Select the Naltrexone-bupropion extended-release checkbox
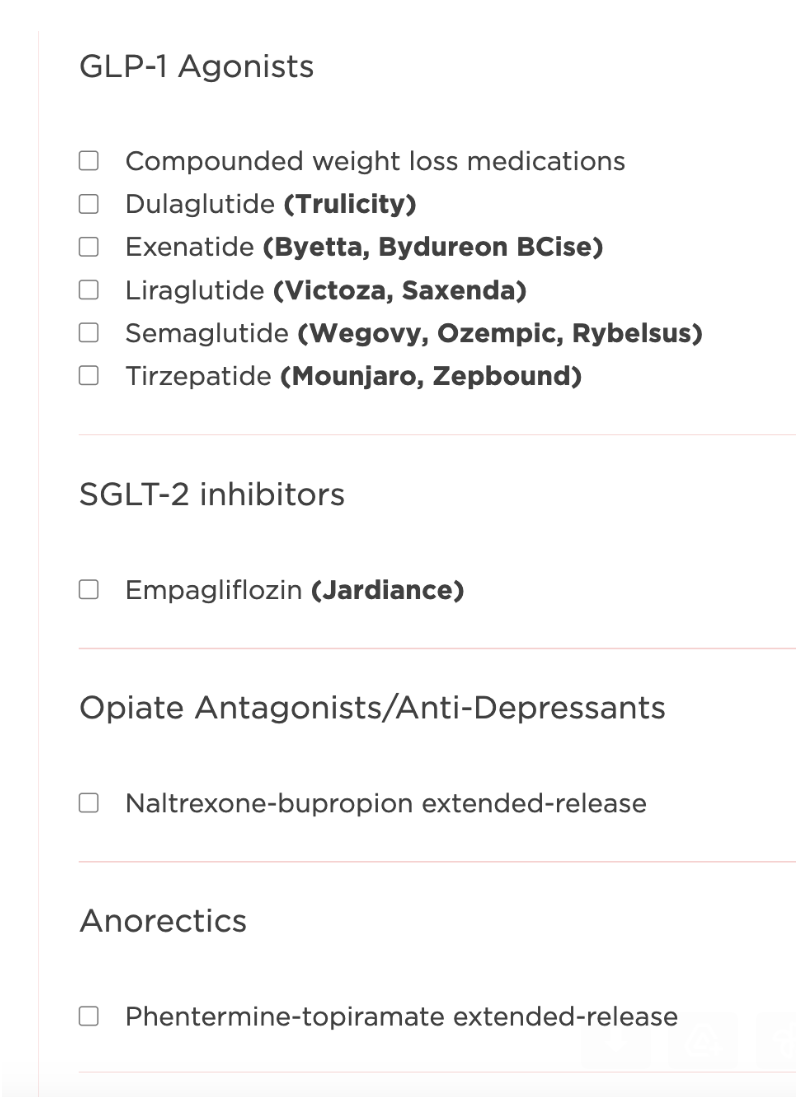 point(89,803)
